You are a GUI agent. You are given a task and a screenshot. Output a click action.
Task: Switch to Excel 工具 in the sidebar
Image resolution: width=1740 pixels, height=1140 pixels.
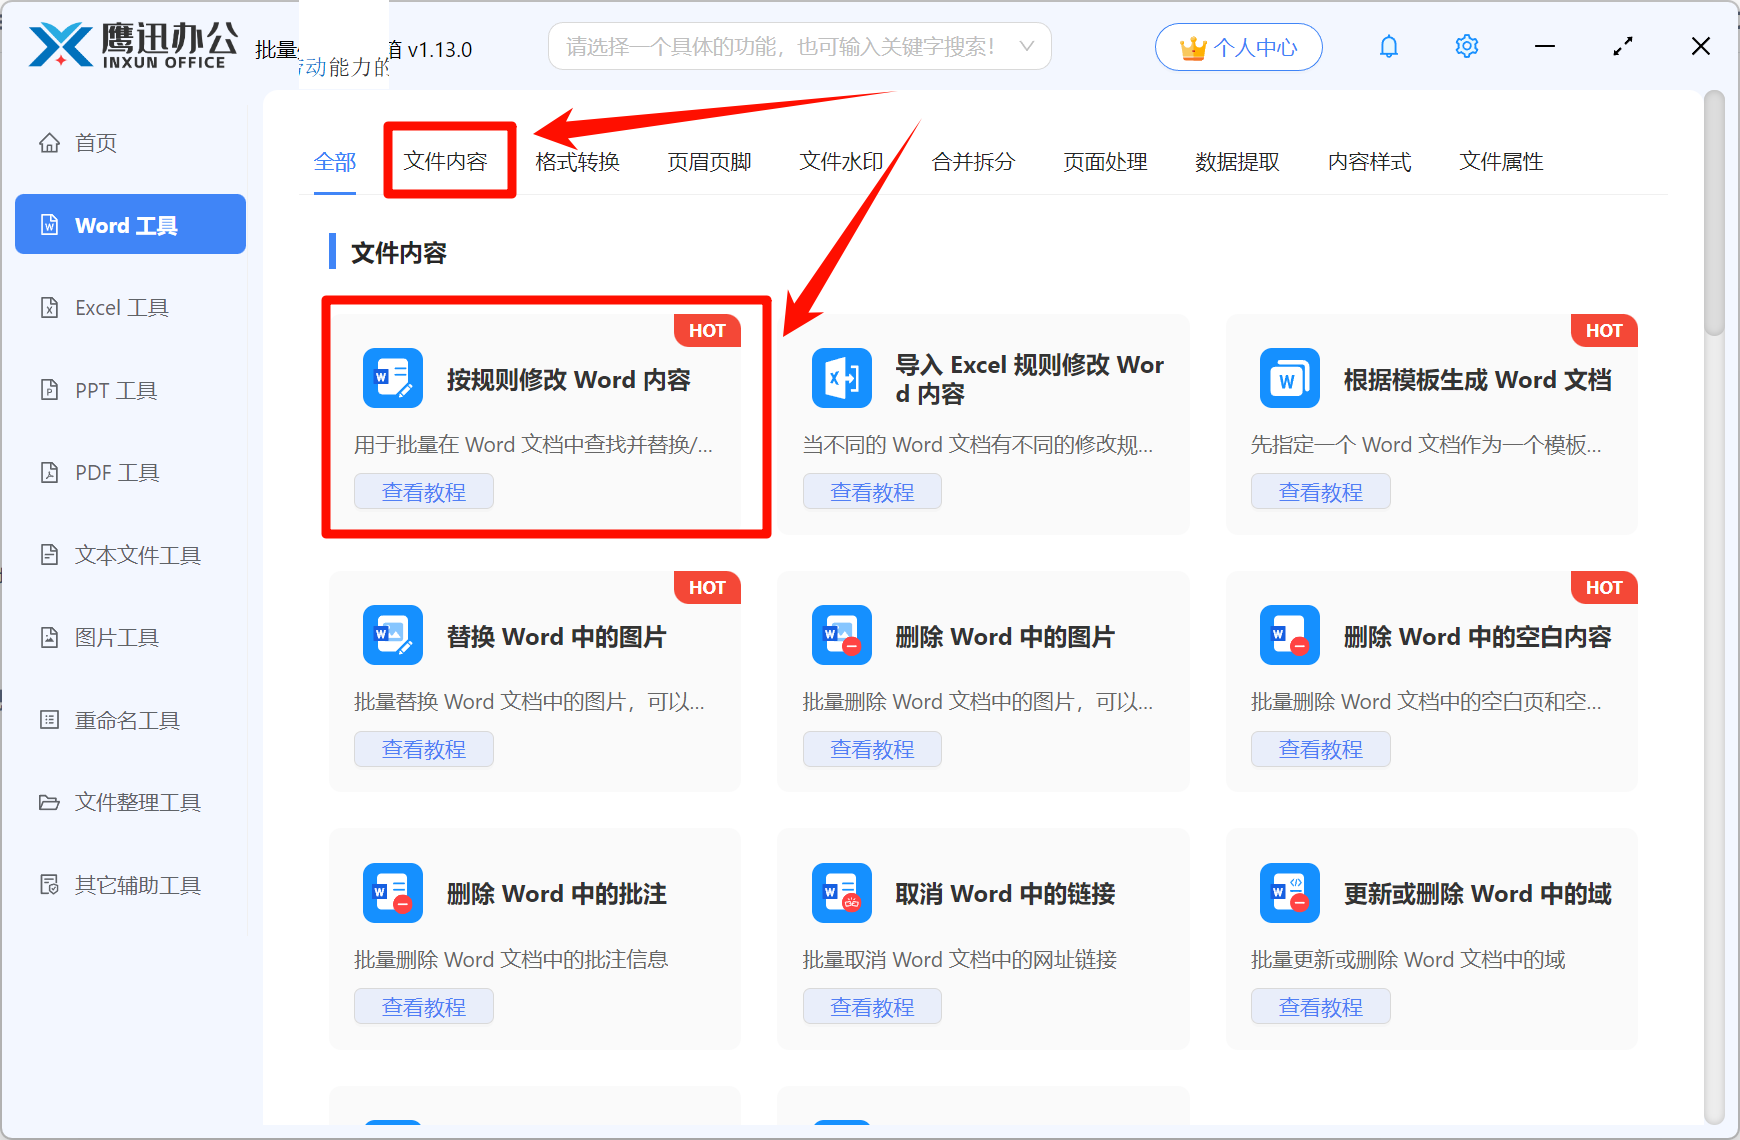coord(122,307)
